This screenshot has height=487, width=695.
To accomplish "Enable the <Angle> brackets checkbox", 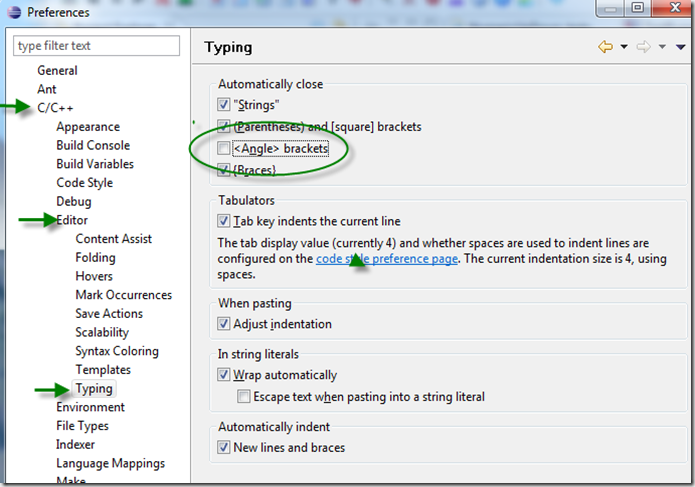I will (223, 148).
